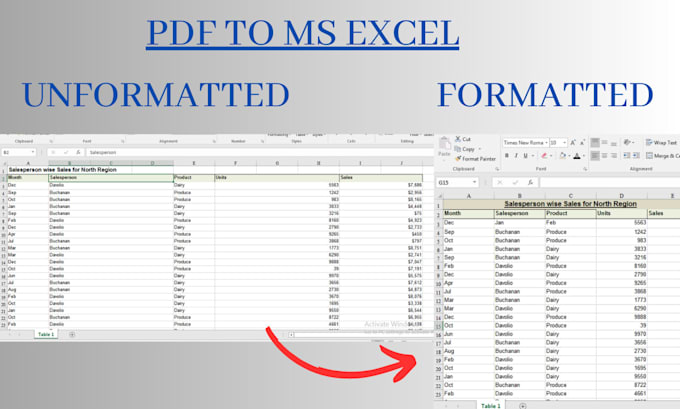Click Name Box showing B2 in unformatted window
Viewport: 680px width, 409px height.
[18, 152]
